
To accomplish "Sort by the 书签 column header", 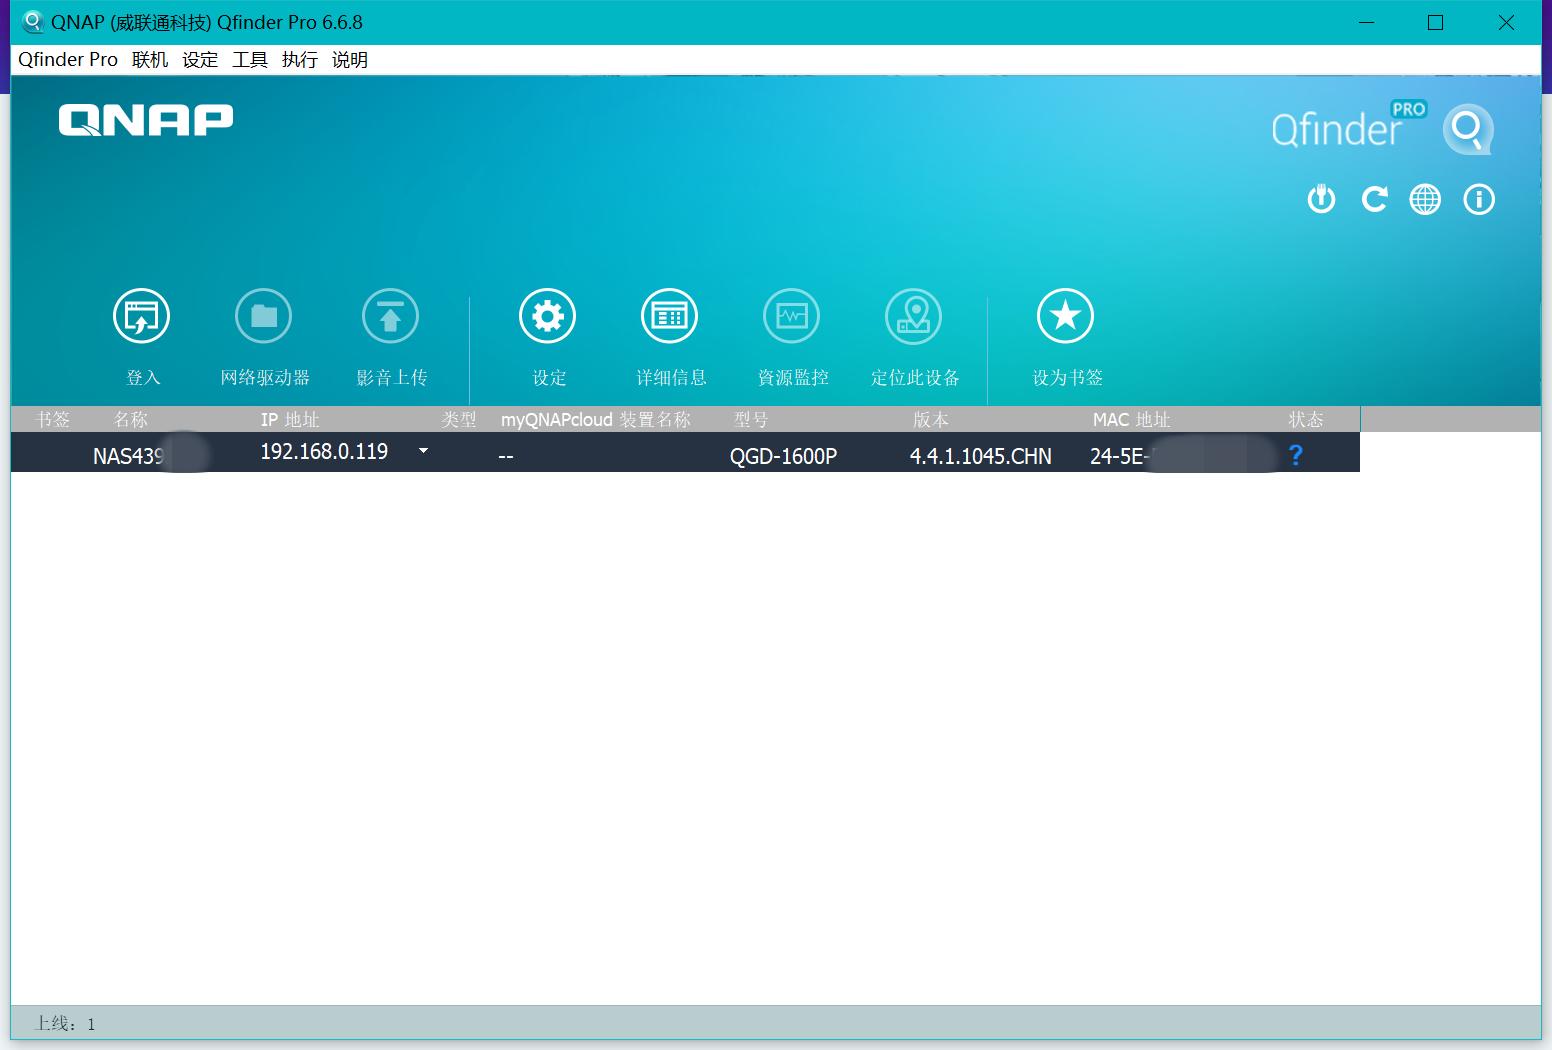I will pos(53,419).
